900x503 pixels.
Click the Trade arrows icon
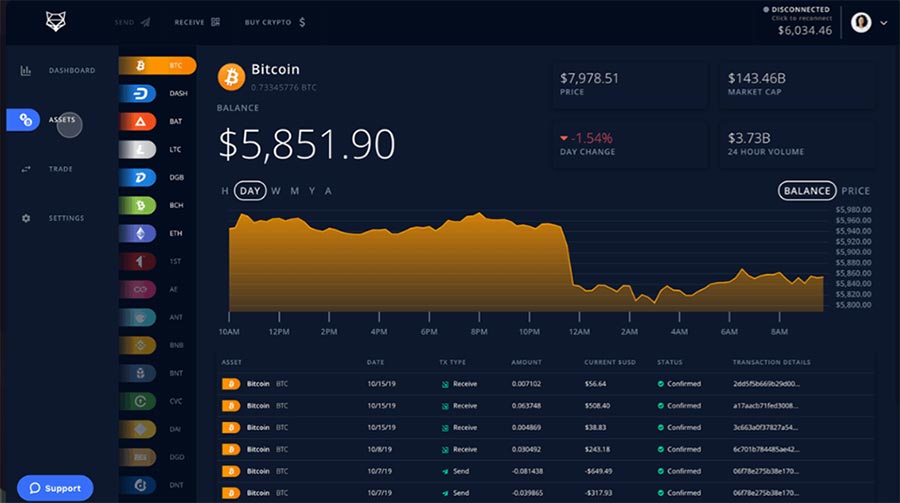tap(26, 169)
